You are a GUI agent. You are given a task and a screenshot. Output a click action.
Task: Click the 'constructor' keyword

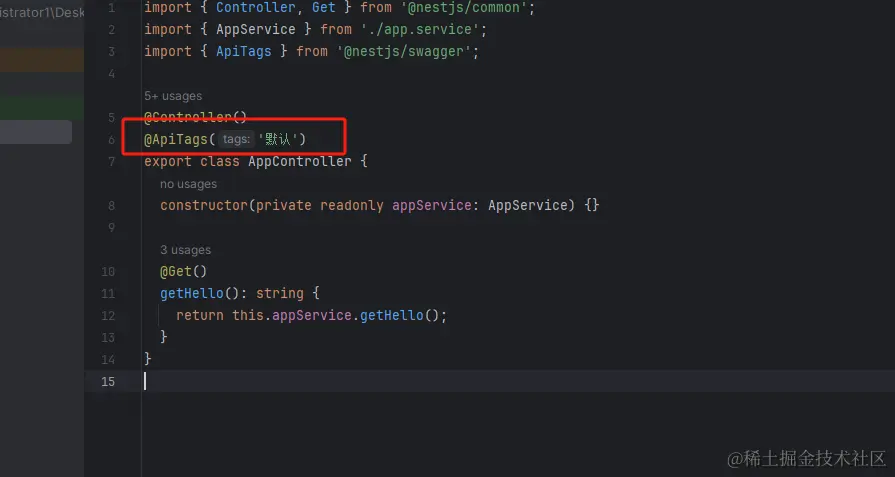click(204, 205)
